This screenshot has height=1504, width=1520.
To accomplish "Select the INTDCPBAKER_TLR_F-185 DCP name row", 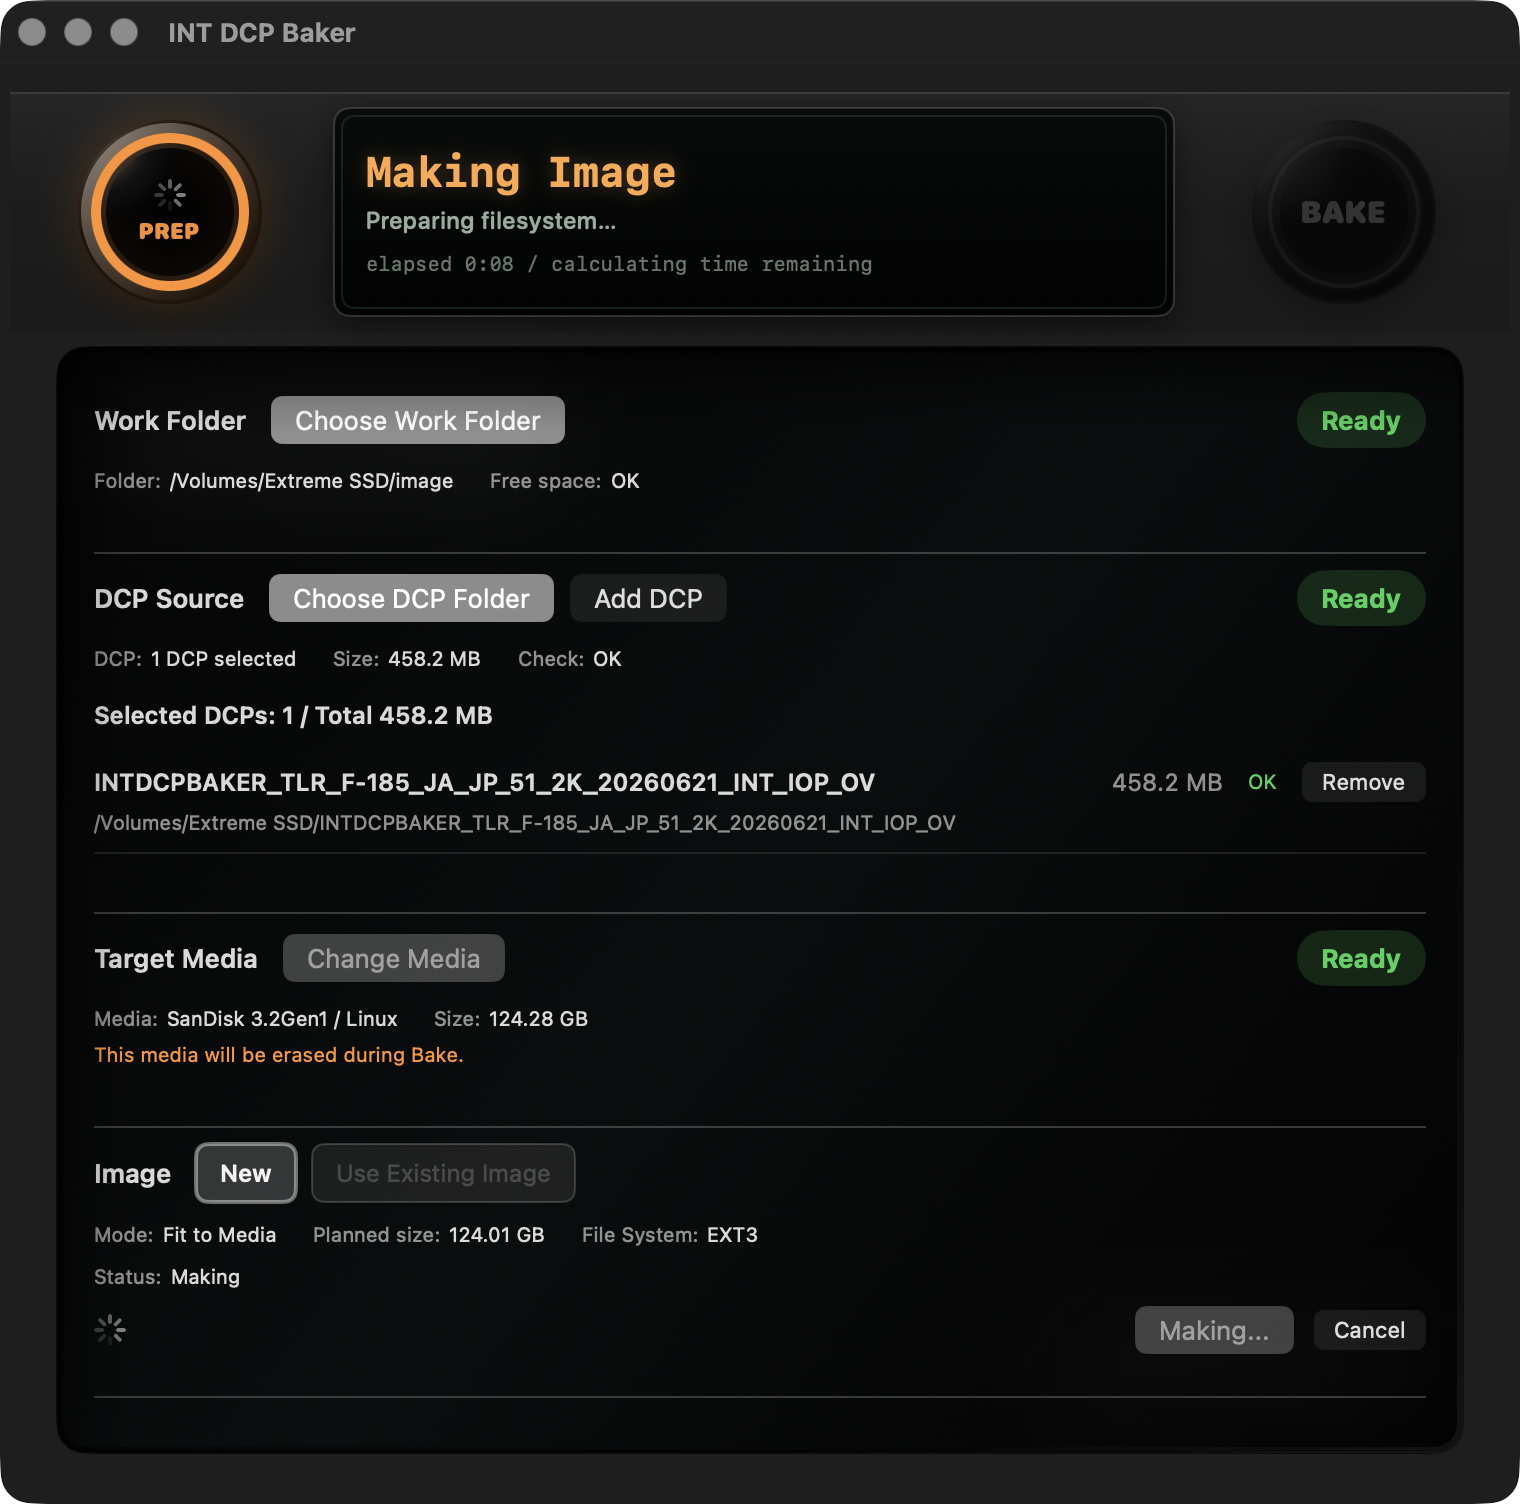I will tap(484, 782).
